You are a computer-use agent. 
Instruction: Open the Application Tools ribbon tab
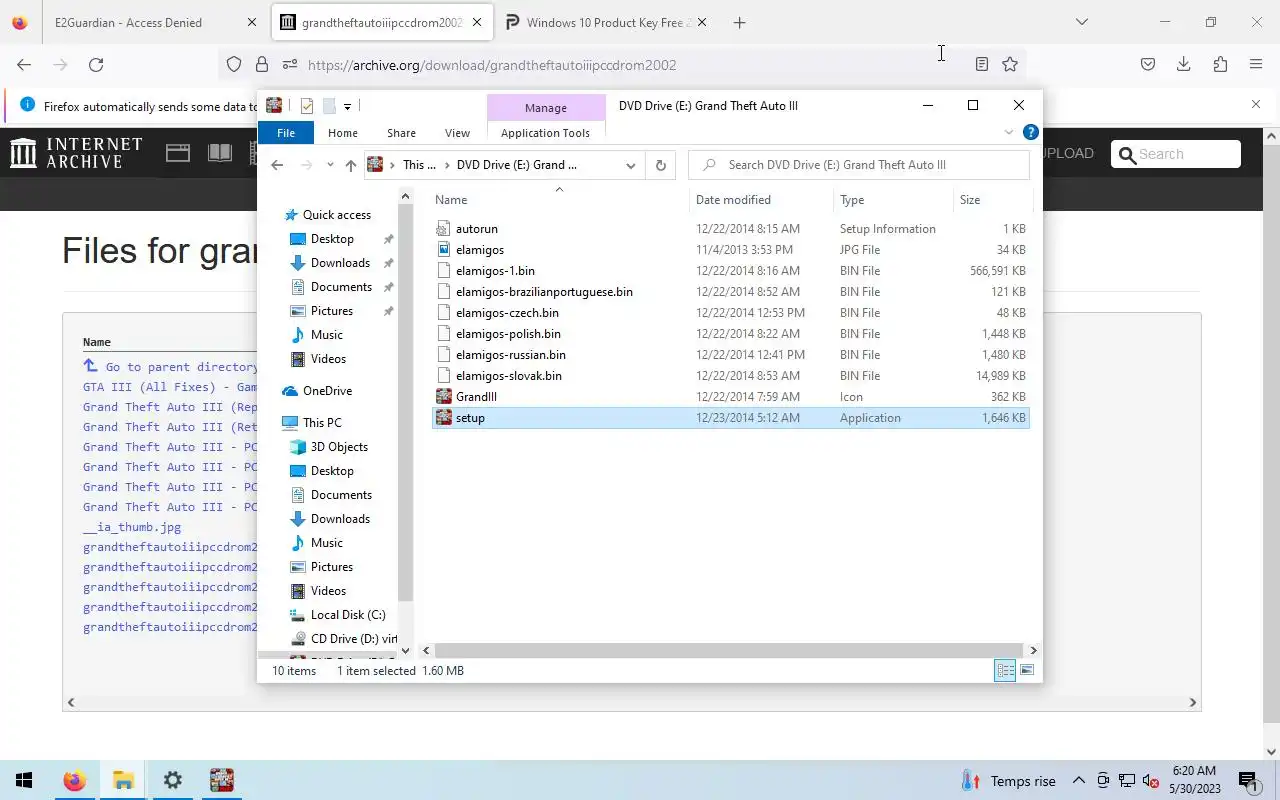[545, 133]
